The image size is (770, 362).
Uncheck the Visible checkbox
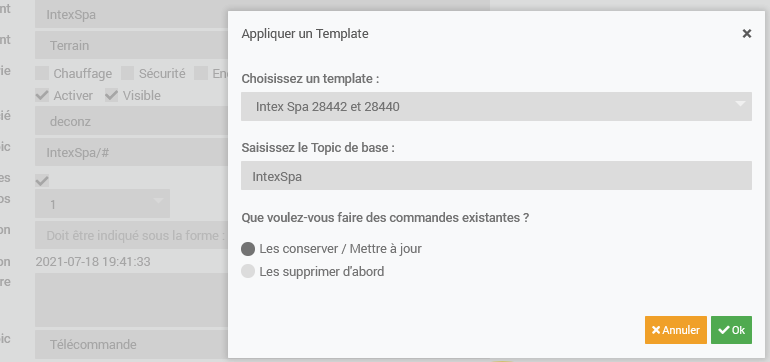pos(111,95)
